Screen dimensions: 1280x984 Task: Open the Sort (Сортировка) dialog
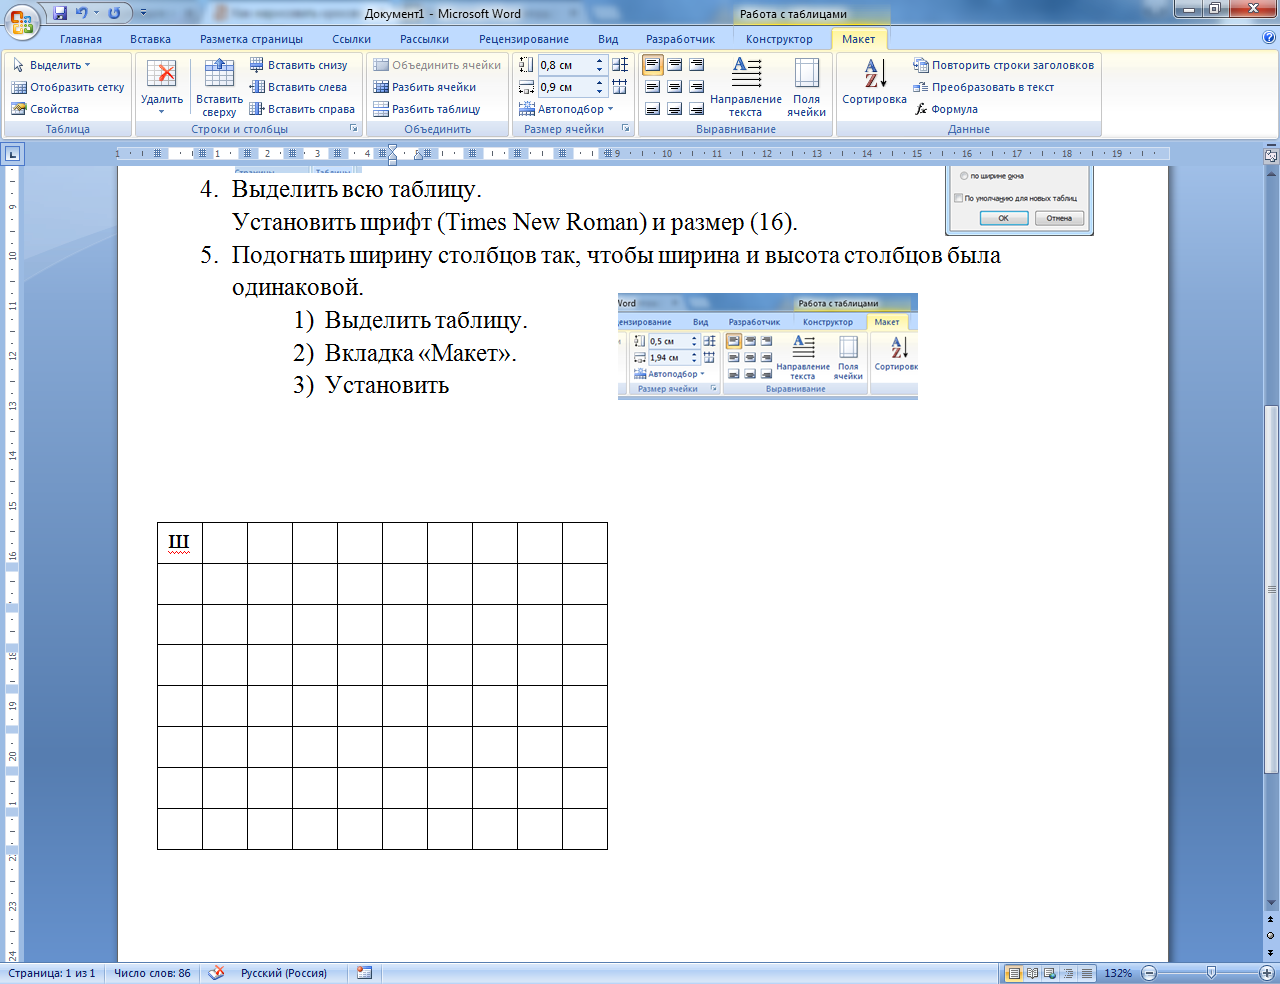pos(874,82)
